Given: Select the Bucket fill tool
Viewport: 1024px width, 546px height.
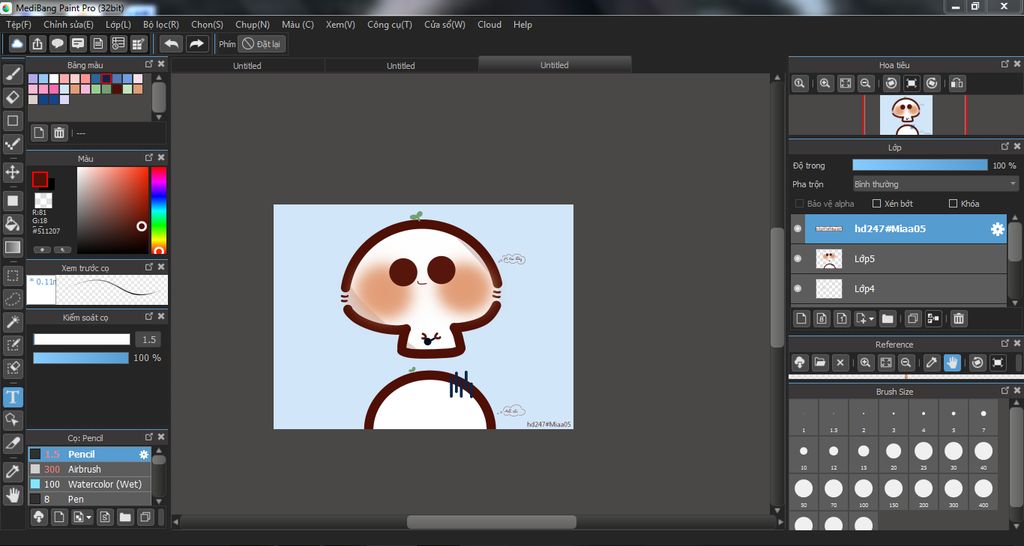Looking at the screenshot, I should [x=12, y=224].
